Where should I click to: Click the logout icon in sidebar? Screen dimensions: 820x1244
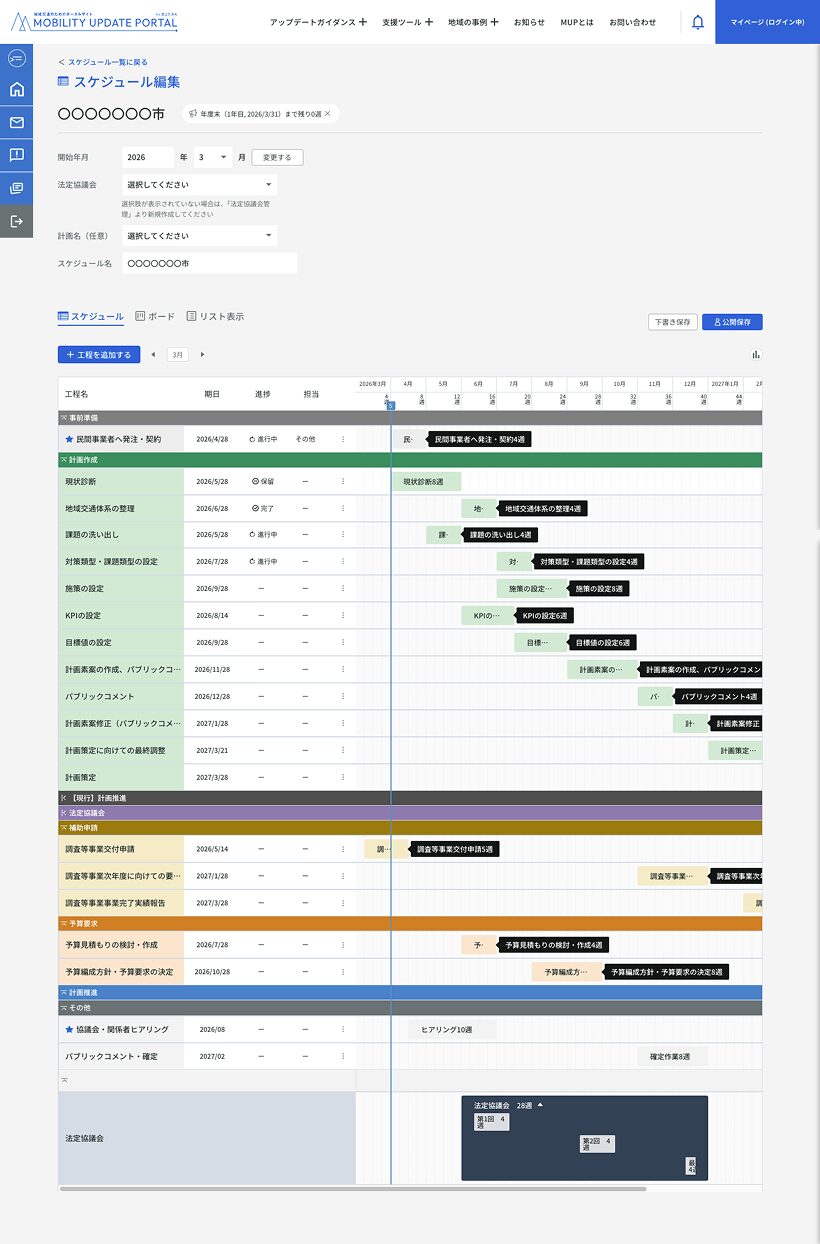tap(16, 221)
